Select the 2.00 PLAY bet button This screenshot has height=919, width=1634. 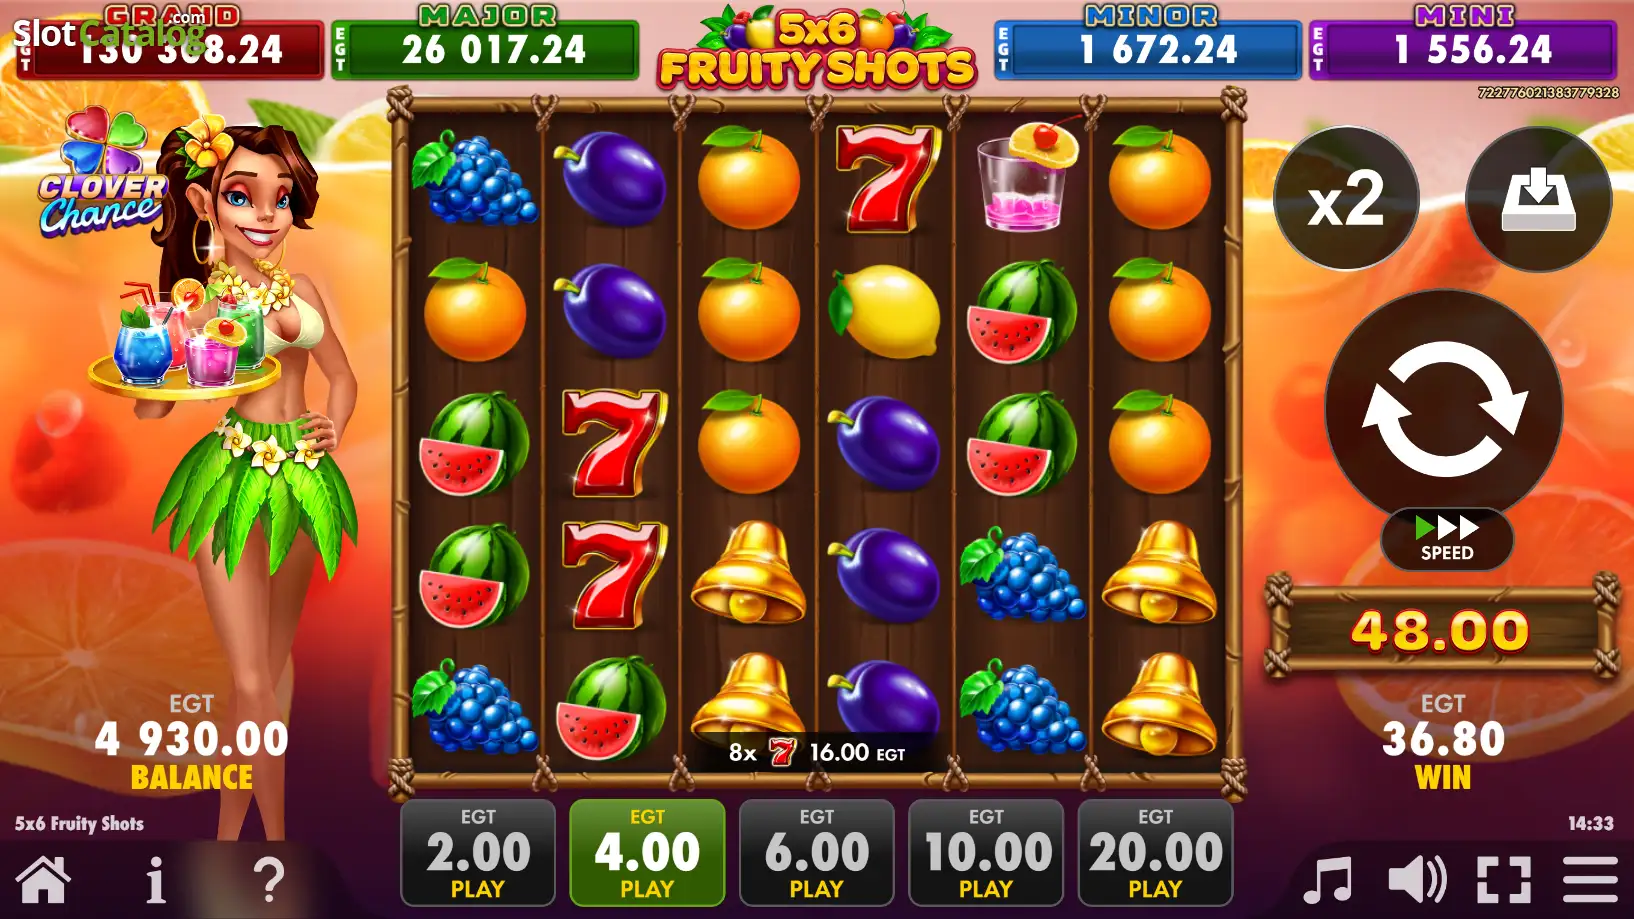point(478,852)
